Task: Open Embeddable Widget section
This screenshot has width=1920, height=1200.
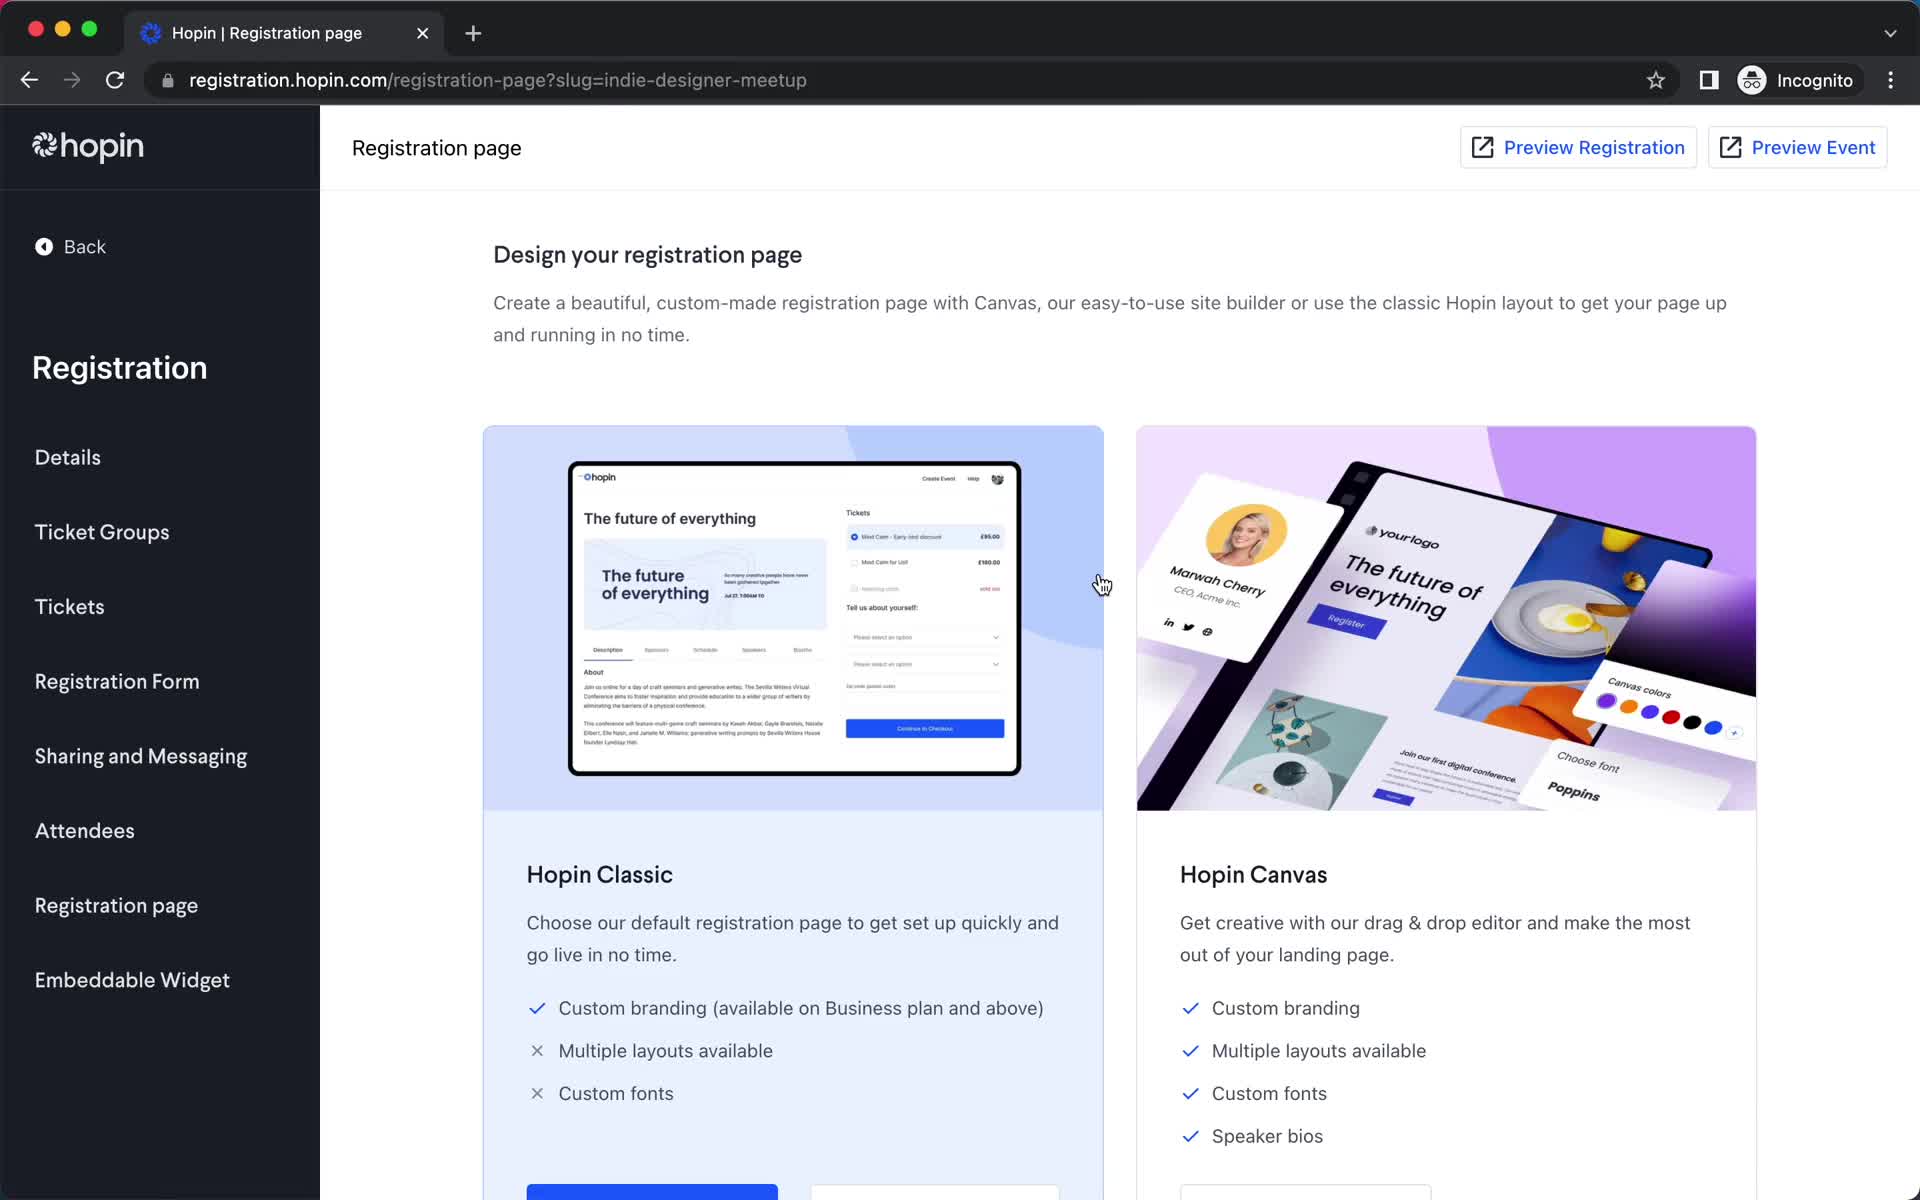Action: coord(132,981)
